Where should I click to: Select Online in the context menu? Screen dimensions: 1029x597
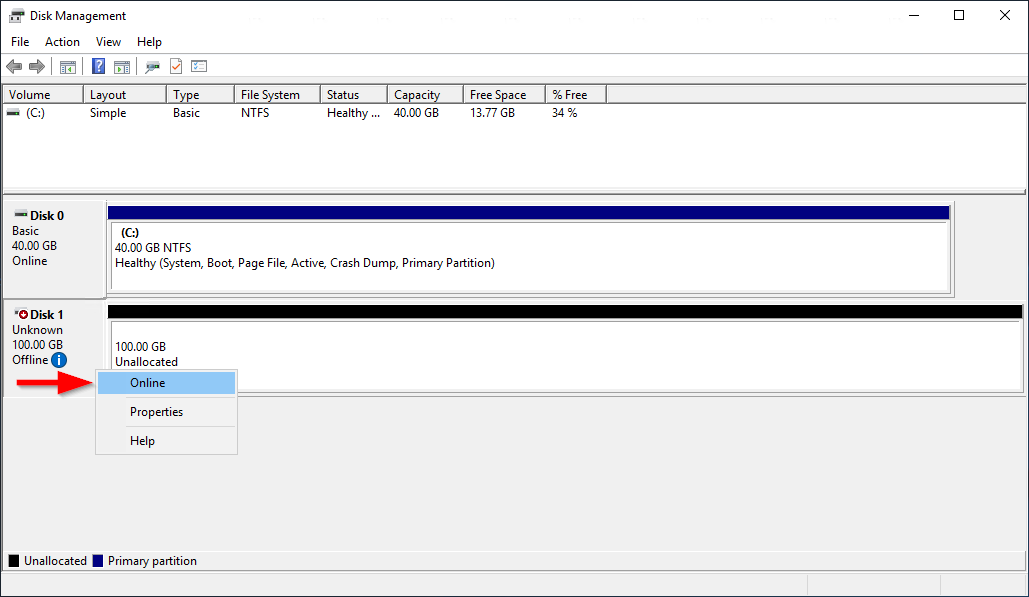(147, 382)
